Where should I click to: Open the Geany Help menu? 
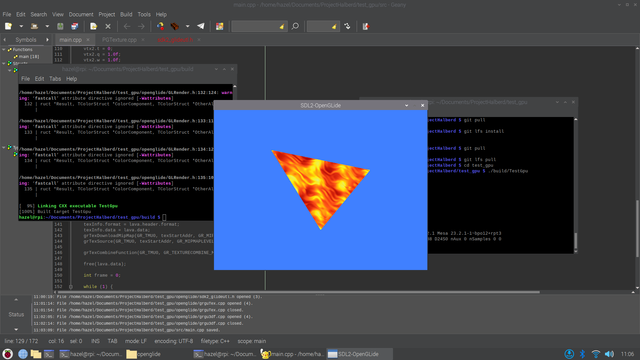click(161, 14)
